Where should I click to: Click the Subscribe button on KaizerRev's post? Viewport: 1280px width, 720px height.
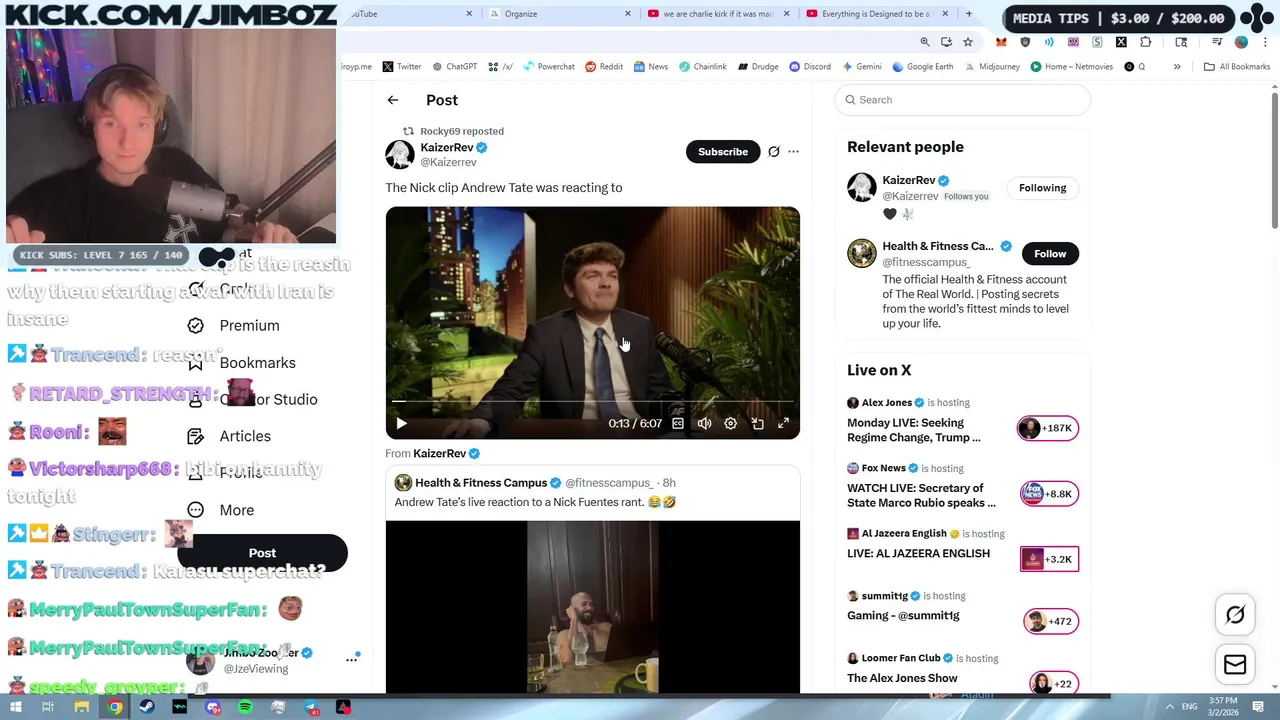coord(723,152)
